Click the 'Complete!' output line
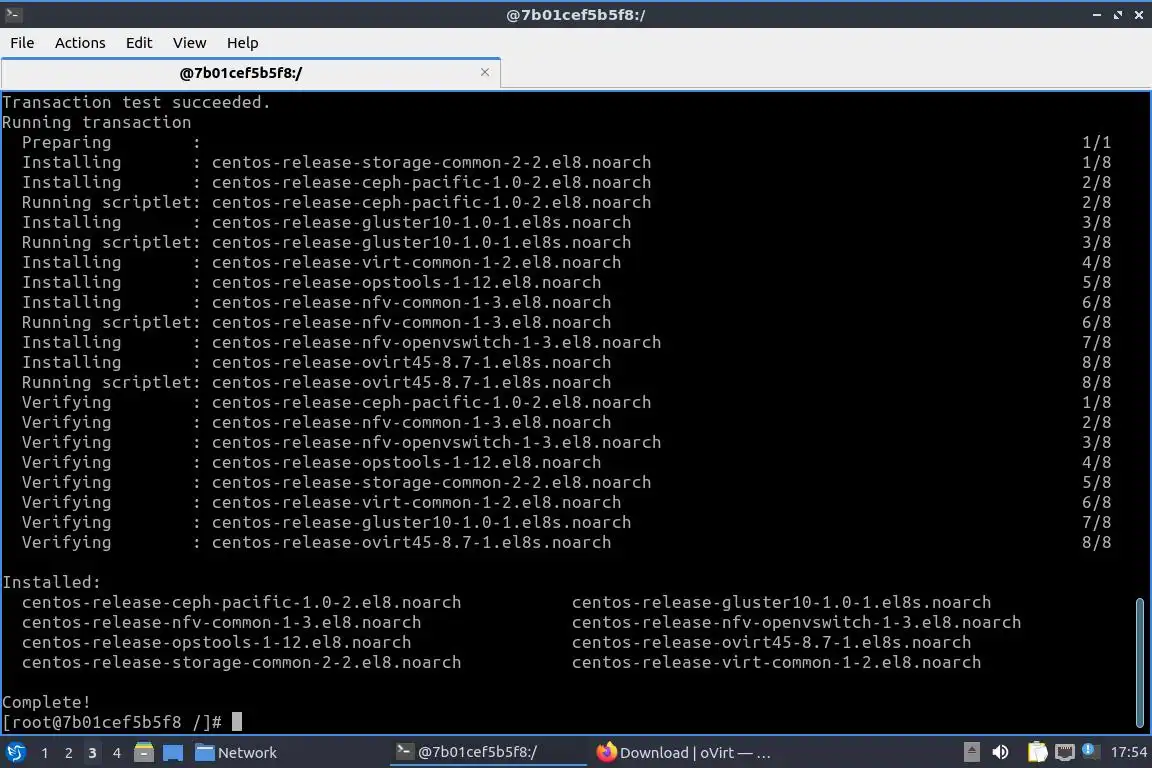 46,703
